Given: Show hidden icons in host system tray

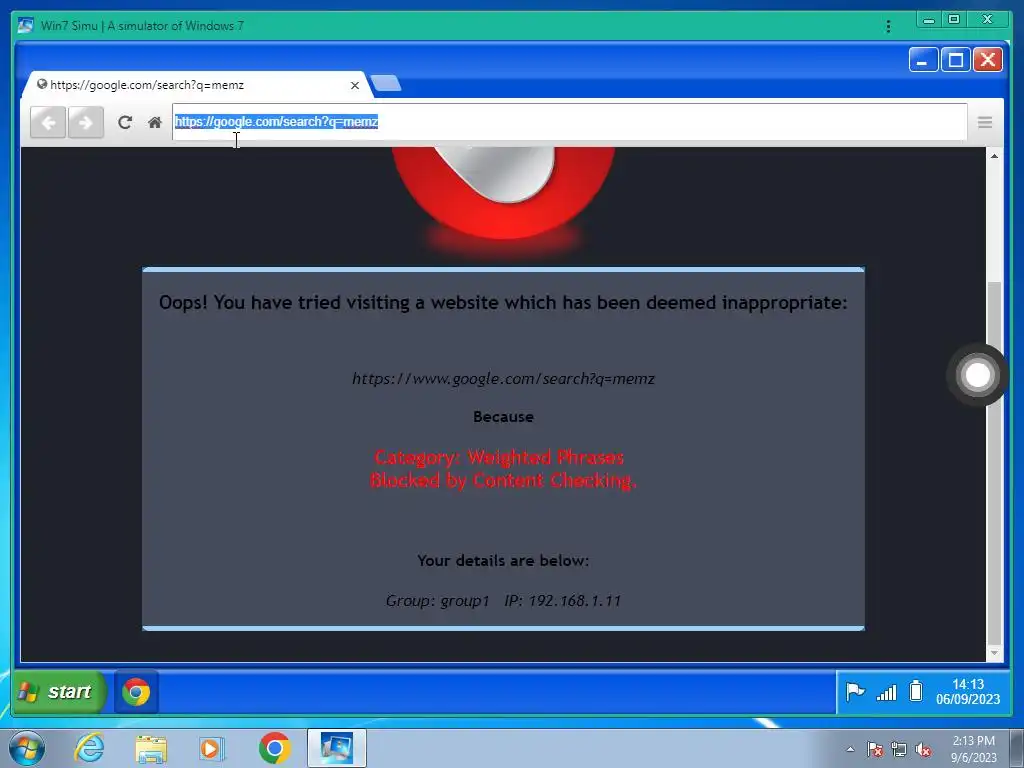Looking at the screenshot, I should pos(850,749).
